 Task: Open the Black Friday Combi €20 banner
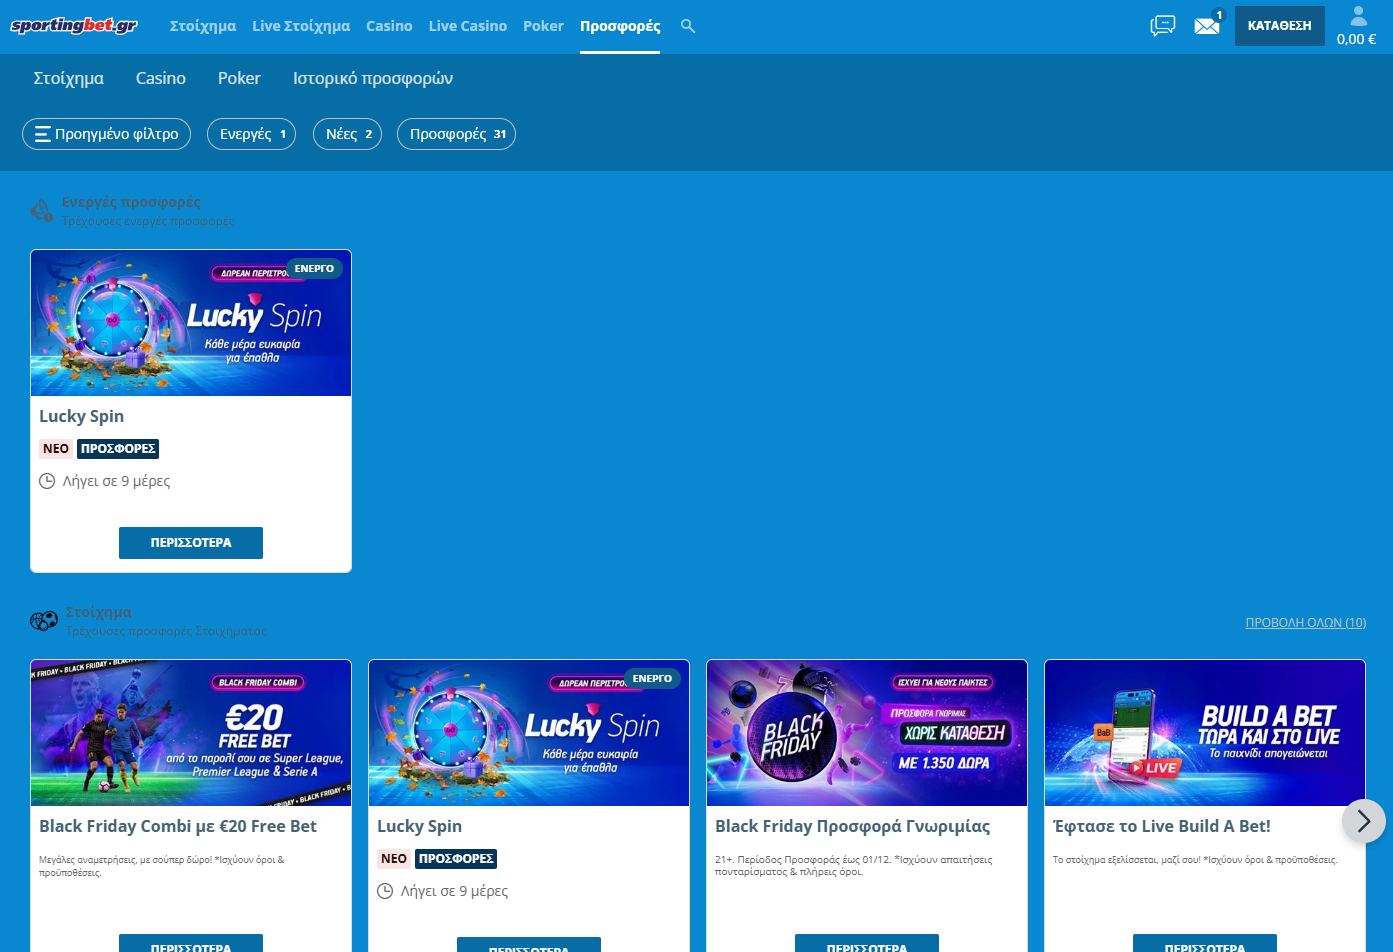[x=191, y=732]
